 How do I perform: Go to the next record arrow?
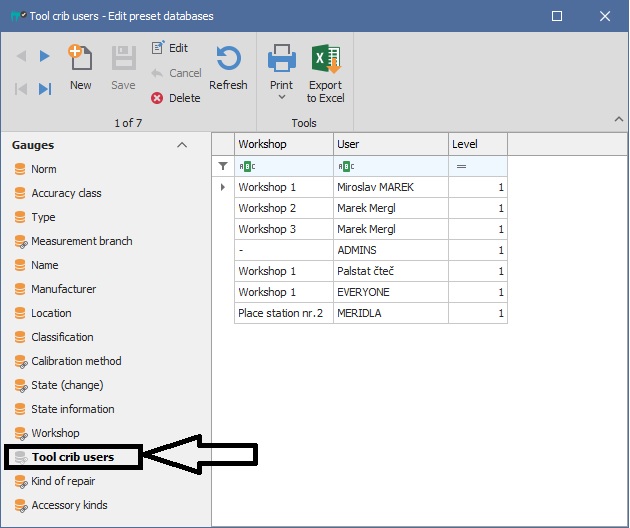[45, 55]
